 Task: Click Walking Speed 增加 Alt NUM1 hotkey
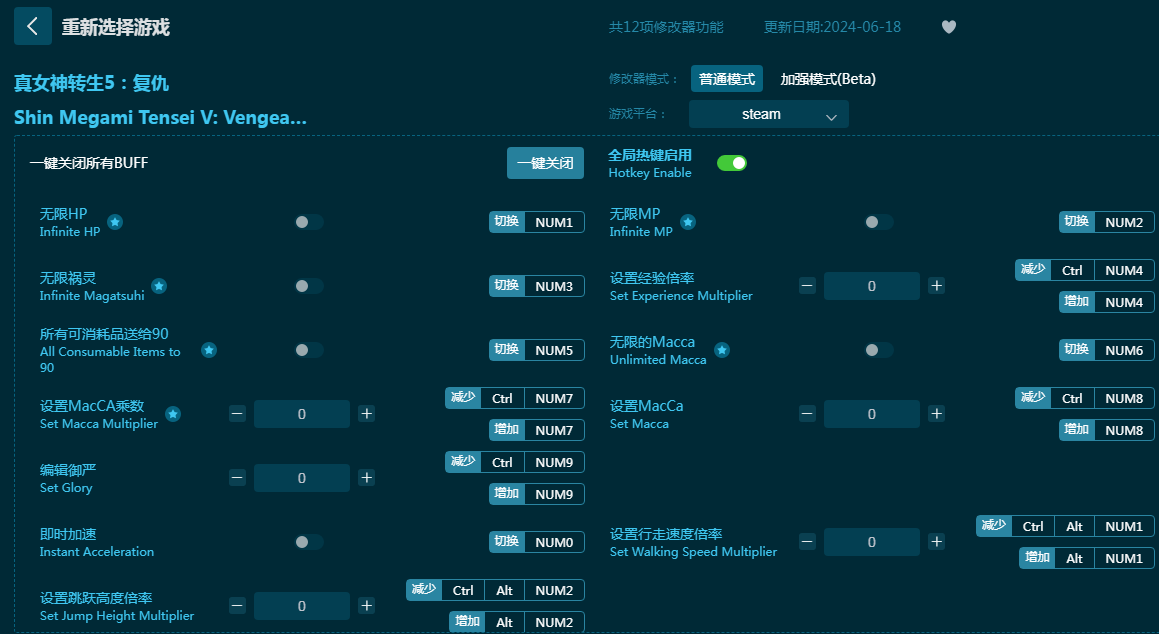tap(1087, 558)
